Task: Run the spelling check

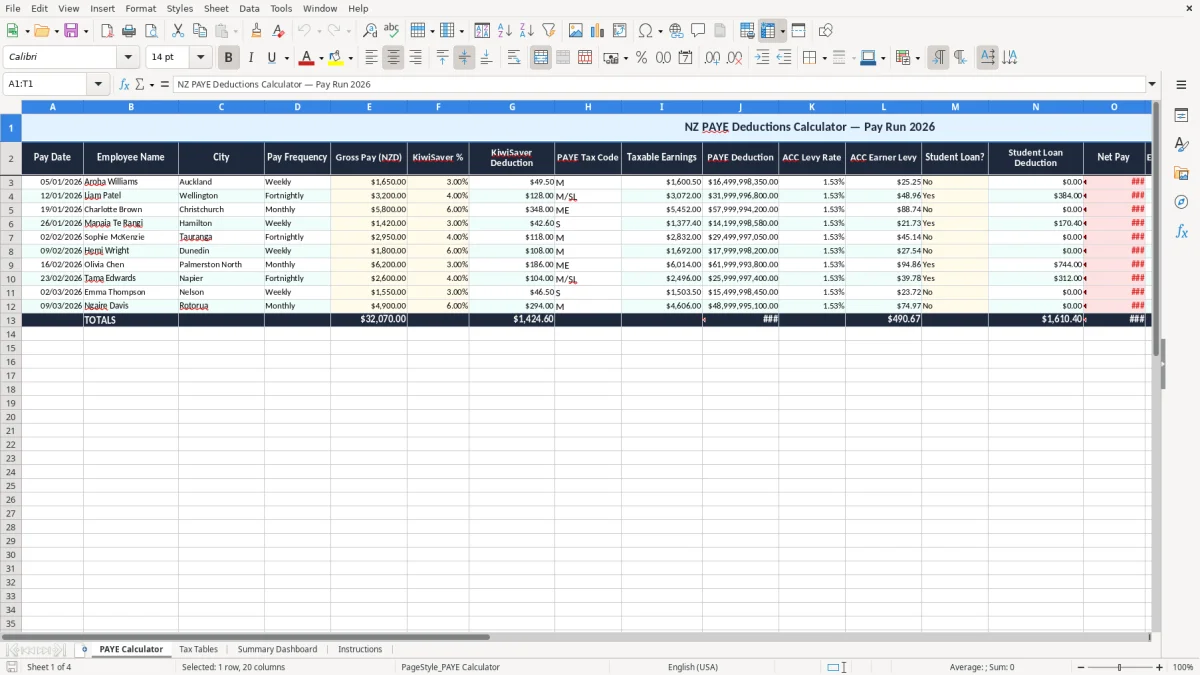Action: click(x=391, y=31)
